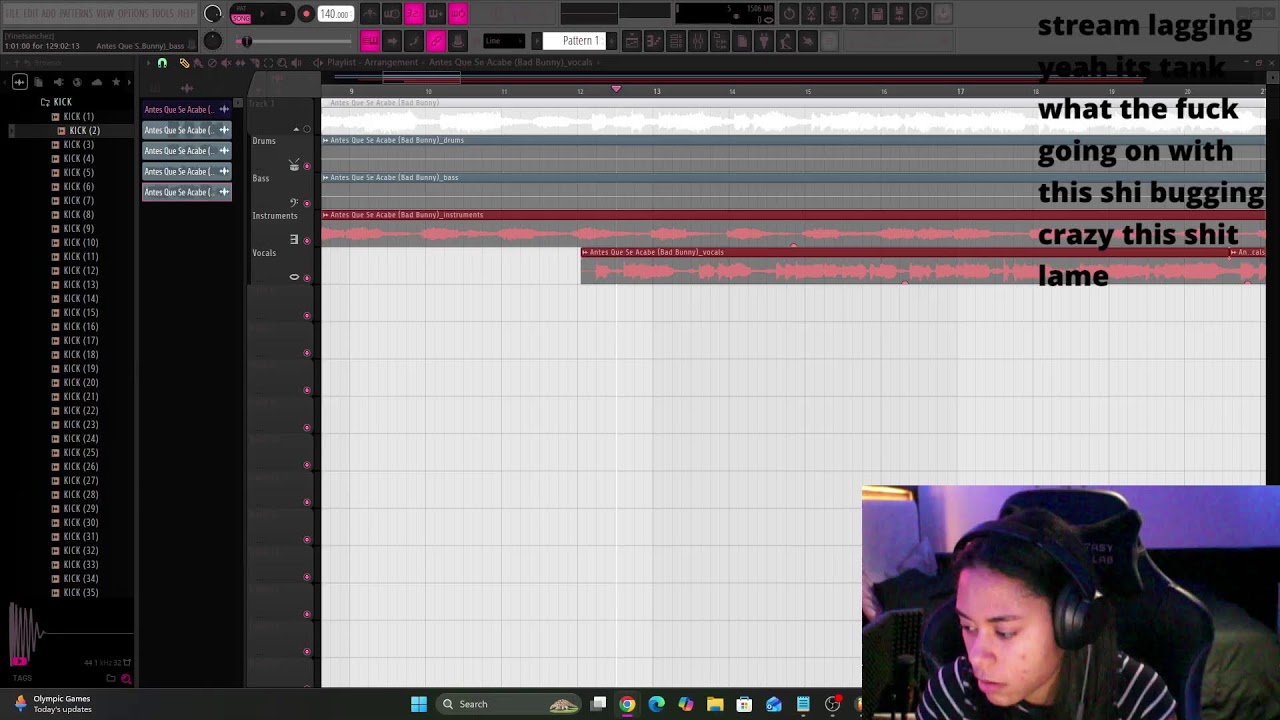This screenshot has height=720, width=1280.
Task: Select the Slice tool in playlist toolbar
Action: pyautogui.click(x=254, y=63)
